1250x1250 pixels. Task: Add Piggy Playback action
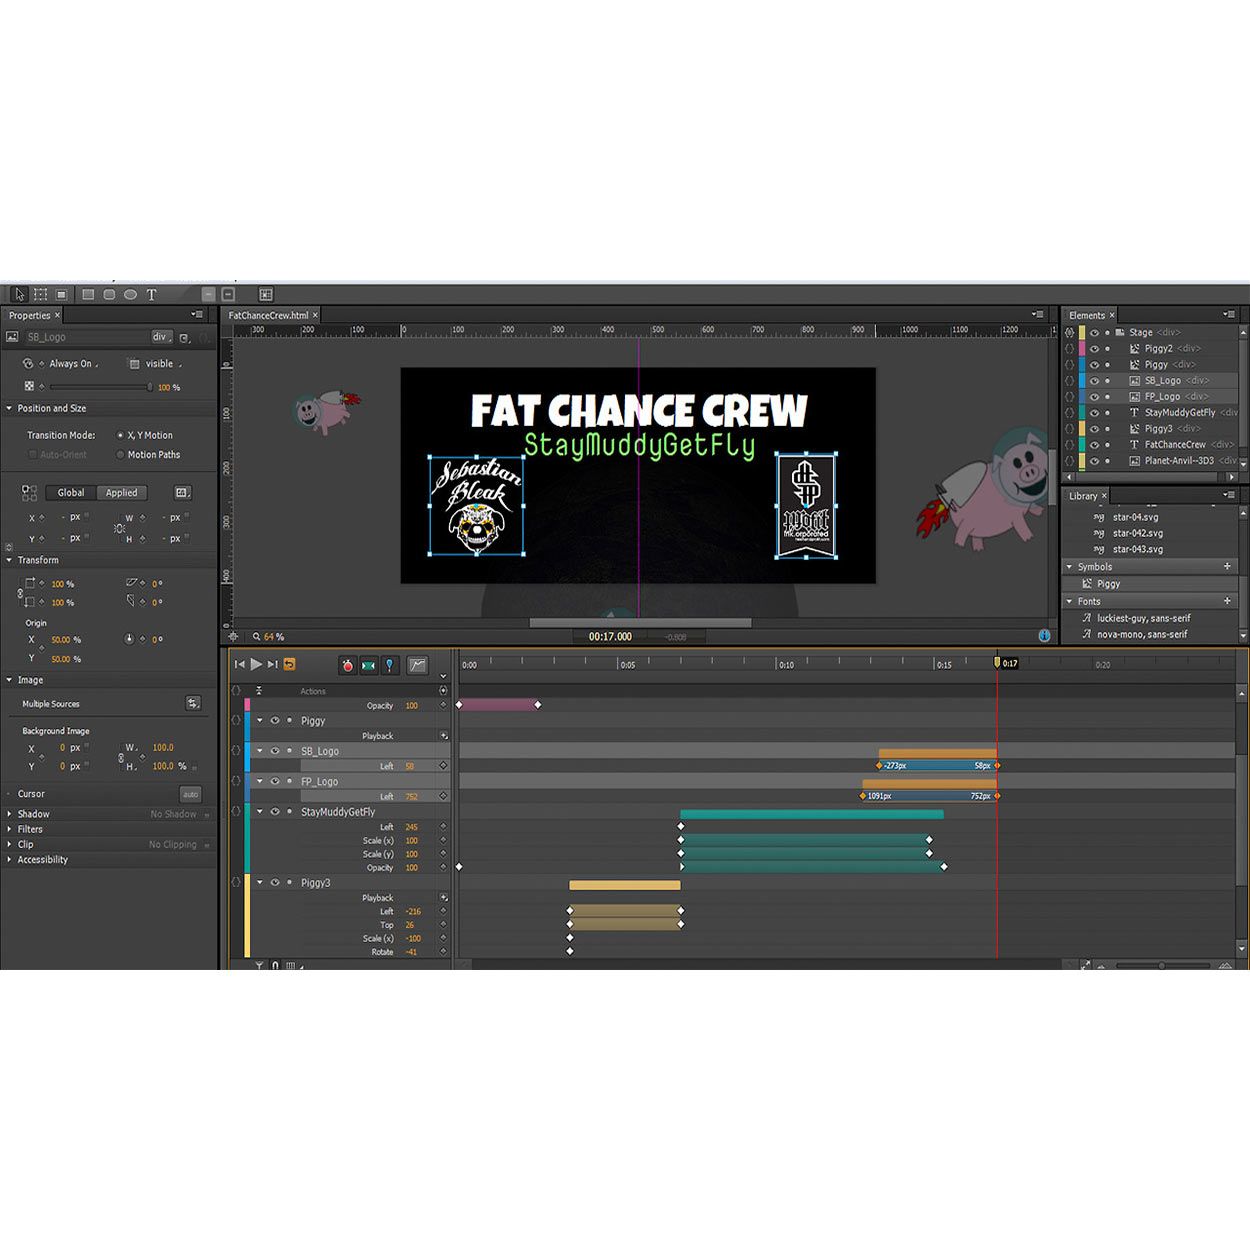(x=443, y=736)
